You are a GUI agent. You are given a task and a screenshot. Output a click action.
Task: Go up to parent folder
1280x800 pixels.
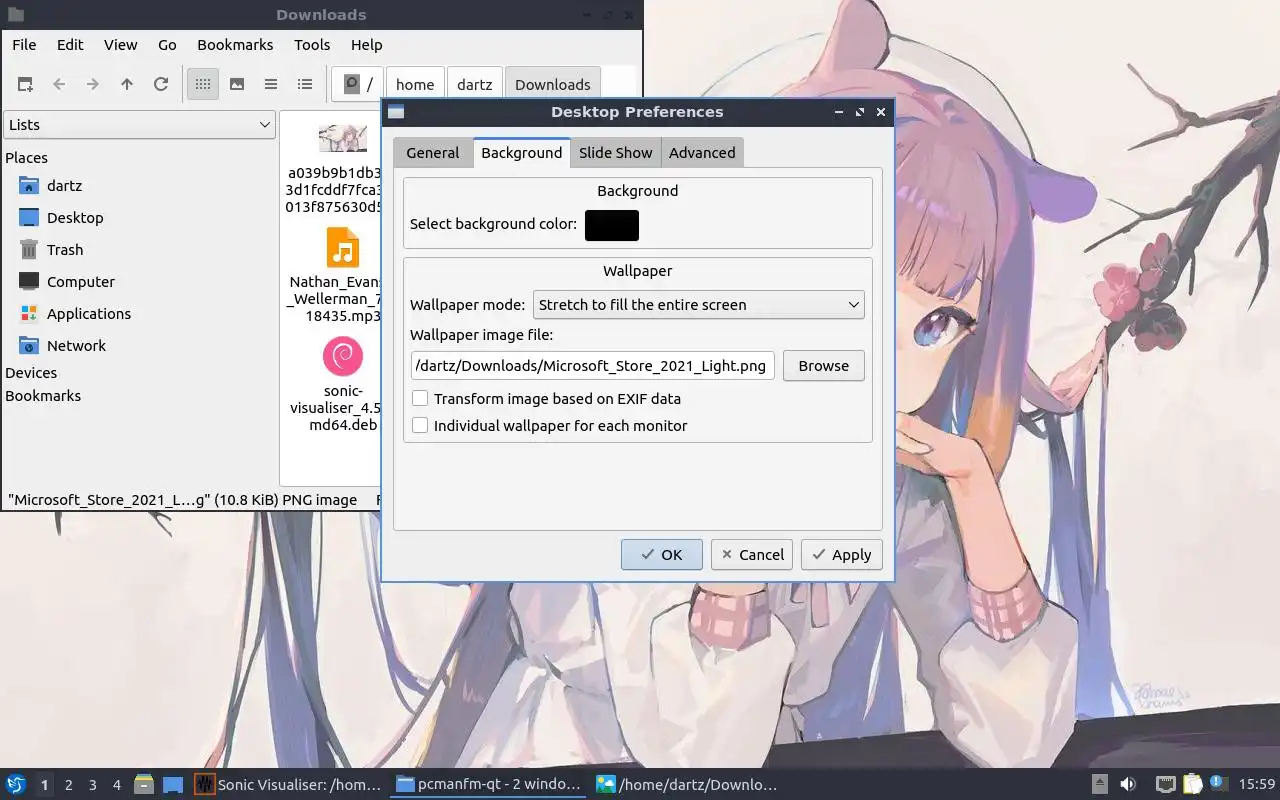pos(127,84)
